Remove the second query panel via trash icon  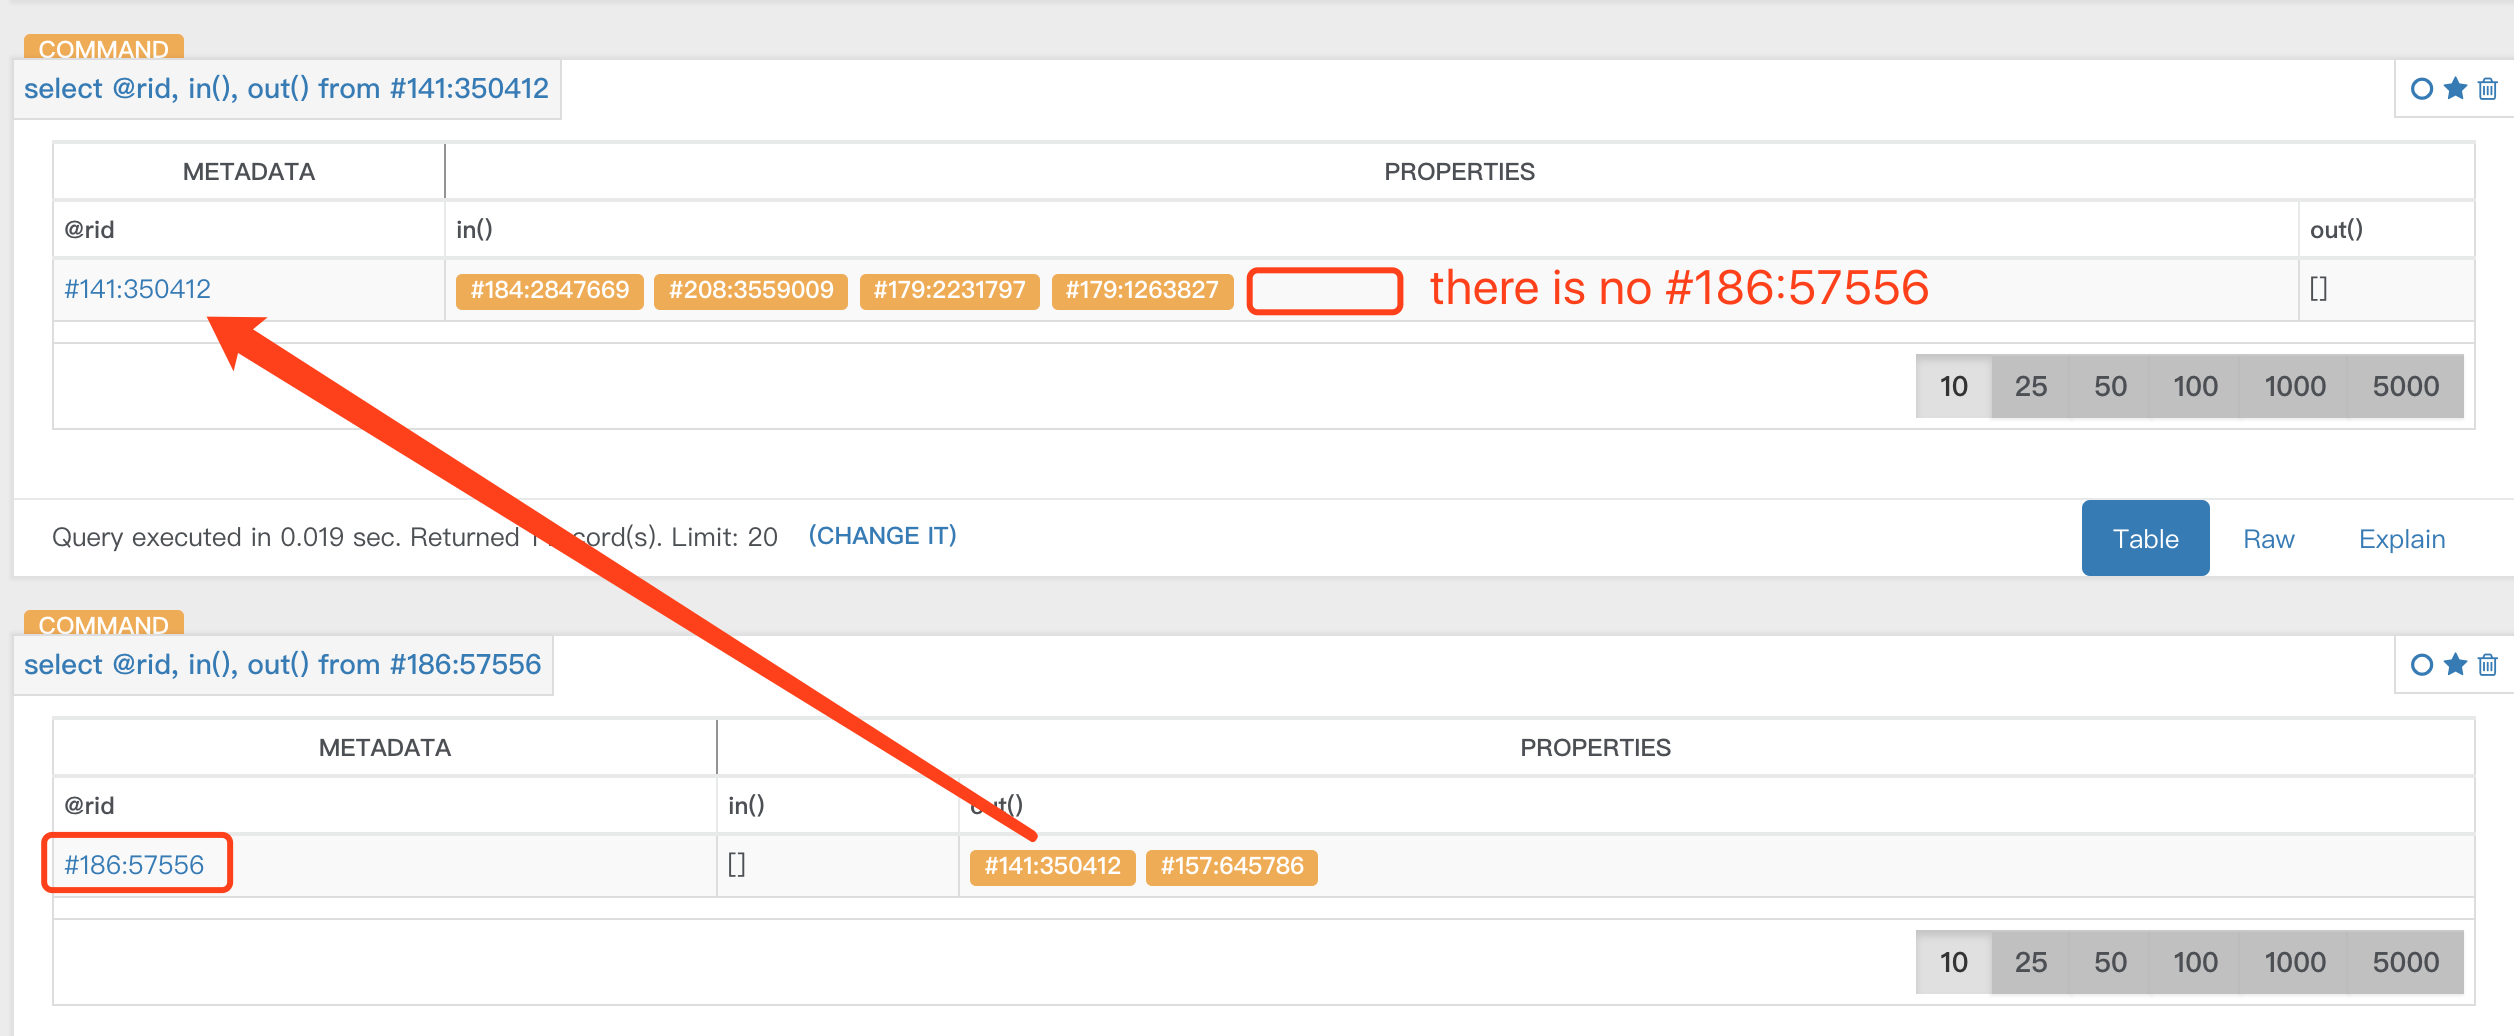2487,664
